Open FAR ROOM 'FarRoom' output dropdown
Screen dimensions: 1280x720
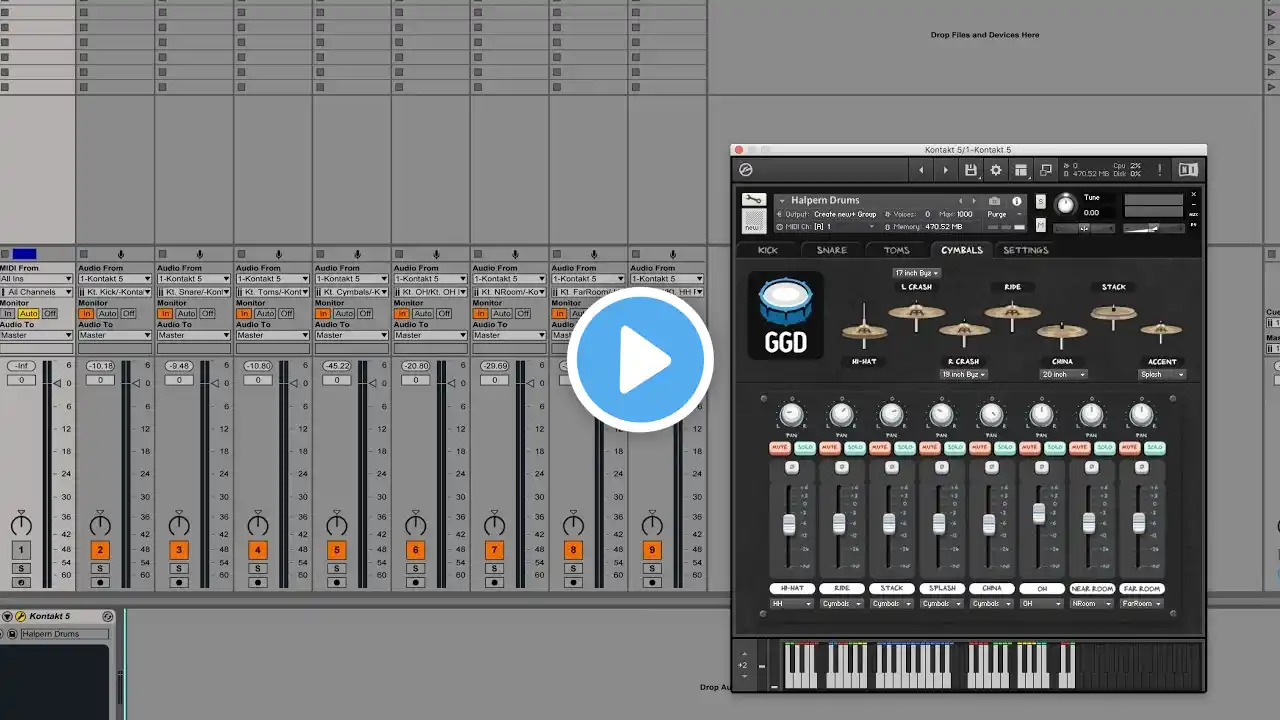point(1141,603)
